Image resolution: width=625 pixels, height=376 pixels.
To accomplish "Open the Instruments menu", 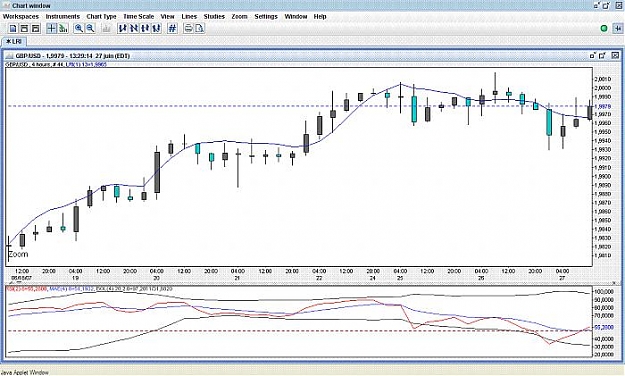I will coord(63,16).
